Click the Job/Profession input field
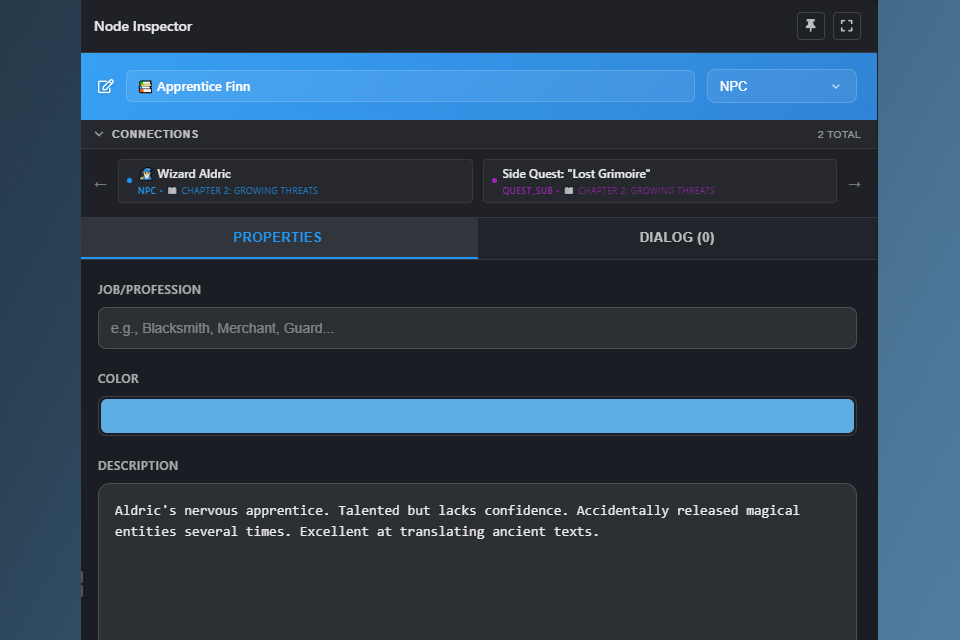The image size is (960, 640). coord(477,327)
